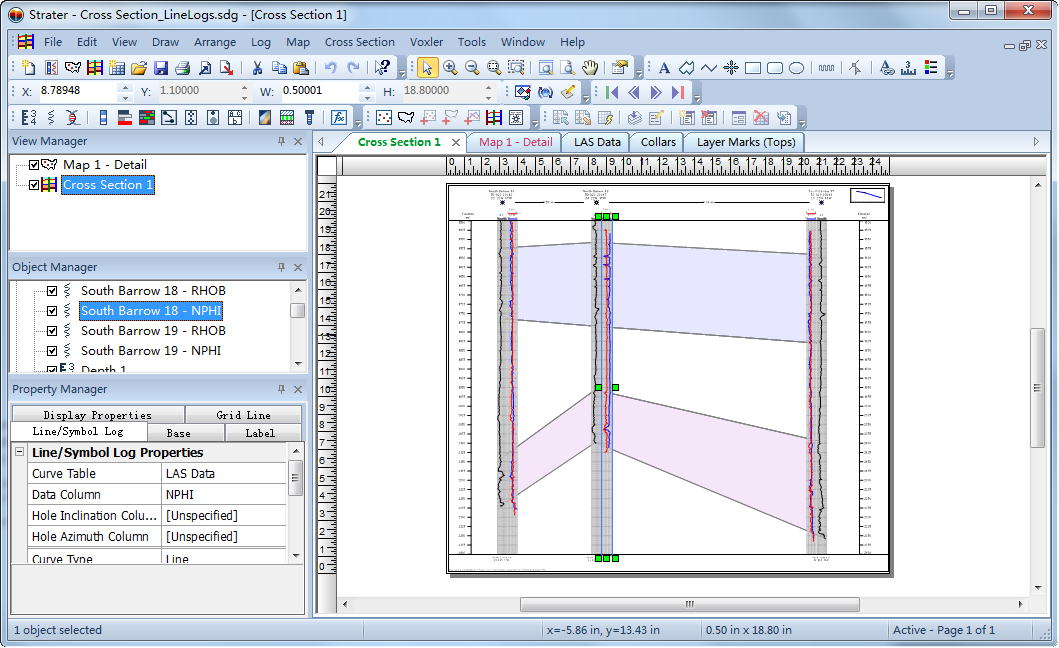Select the Zoom In magnifier tool
1059x648 pixels.
click(x=450, y=68)
